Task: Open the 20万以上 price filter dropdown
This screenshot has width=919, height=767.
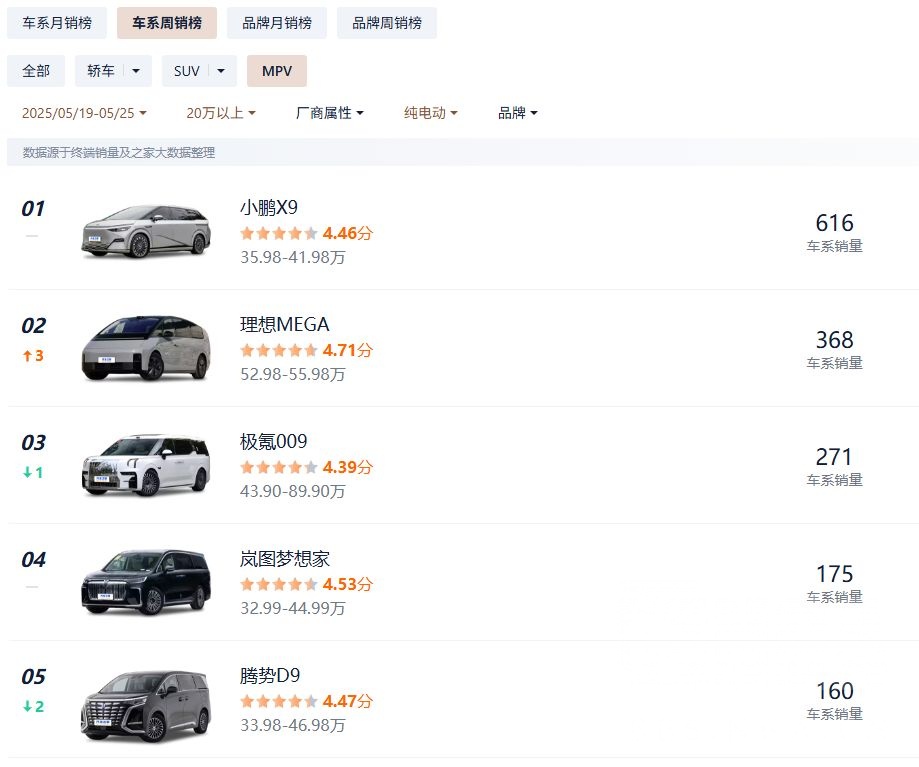Action: pos(220,113)
